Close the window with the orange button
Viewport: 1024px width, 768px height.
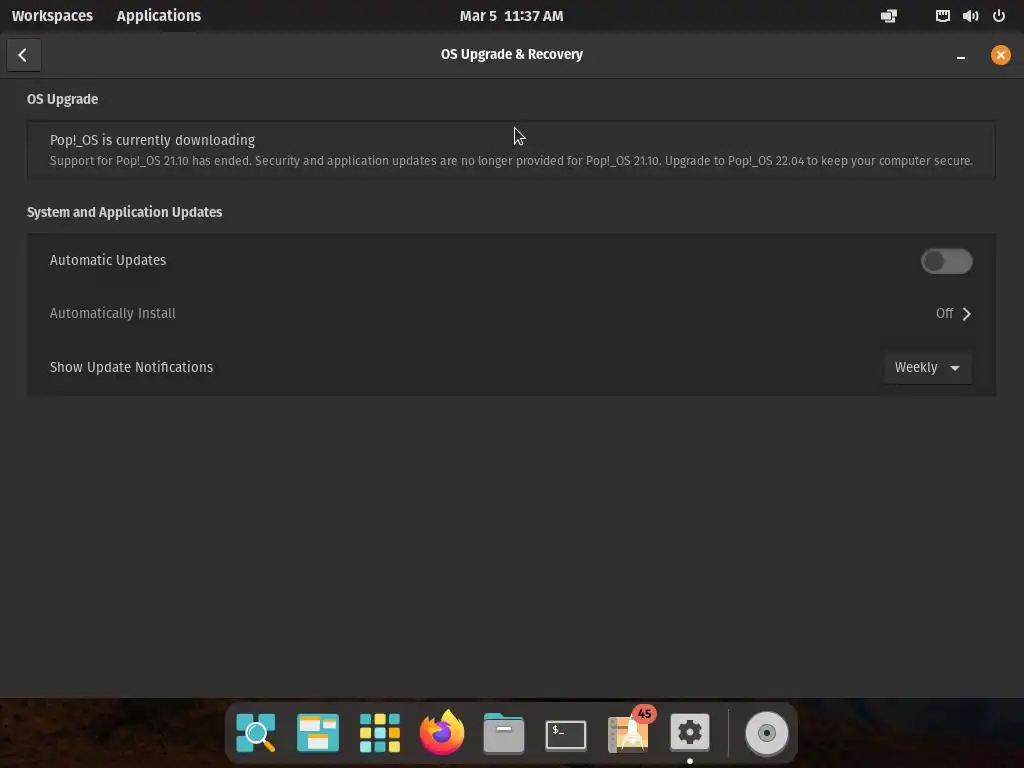click(1000, 55)
